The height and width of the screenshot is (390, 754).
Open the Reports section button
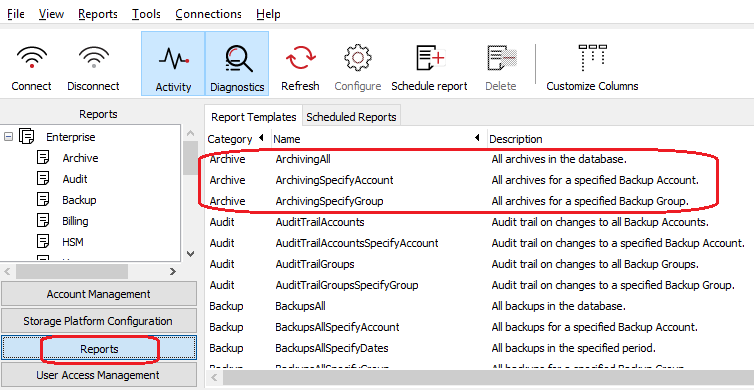pos(99,349)
